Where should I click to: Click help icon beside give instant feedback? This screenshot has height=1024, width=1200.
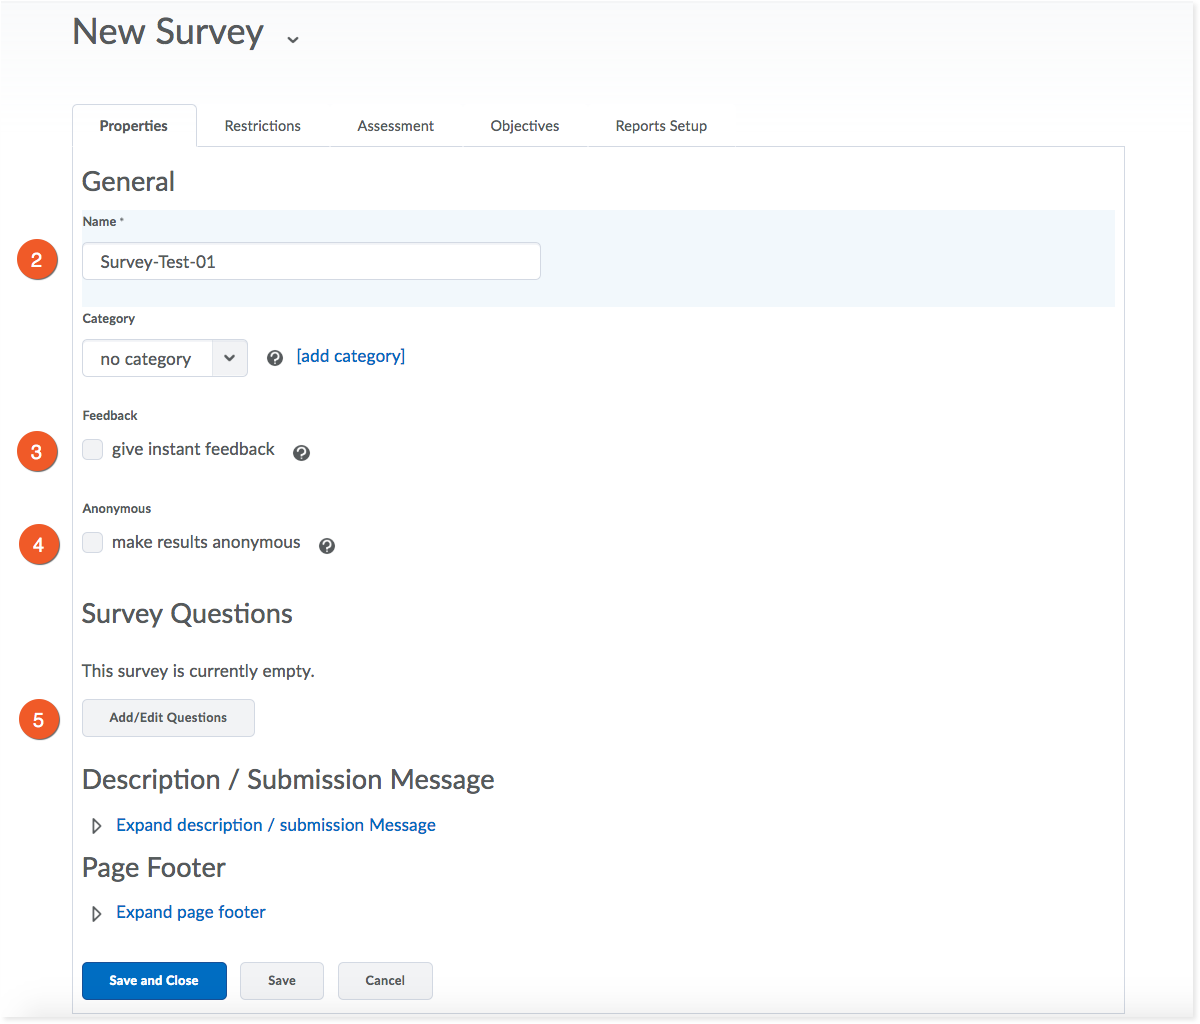(301, 453)
